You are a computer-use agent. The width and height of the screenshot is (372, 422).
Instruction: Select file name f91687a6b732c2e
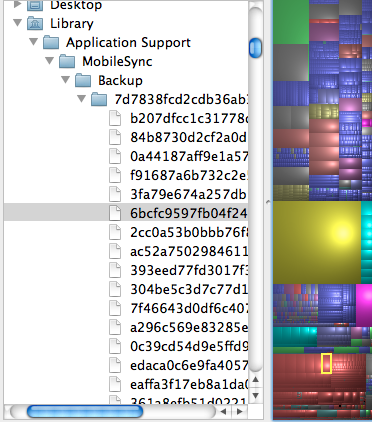pos(189,175)
